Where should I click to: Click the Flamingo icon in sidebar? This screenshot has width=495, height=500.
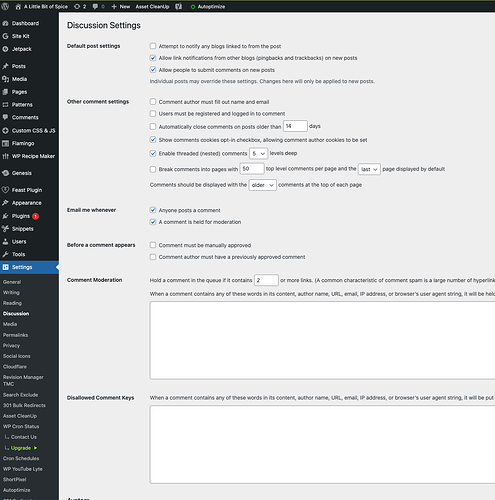point(5,143)
